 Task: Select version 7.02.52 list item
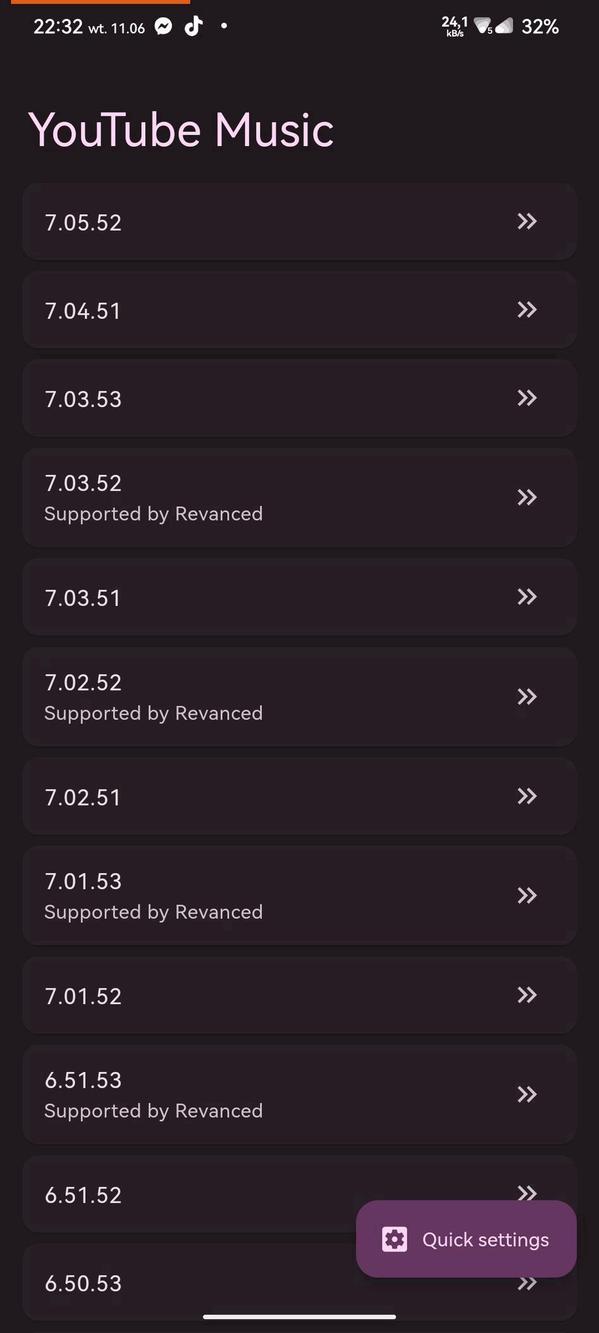point(299,696)
